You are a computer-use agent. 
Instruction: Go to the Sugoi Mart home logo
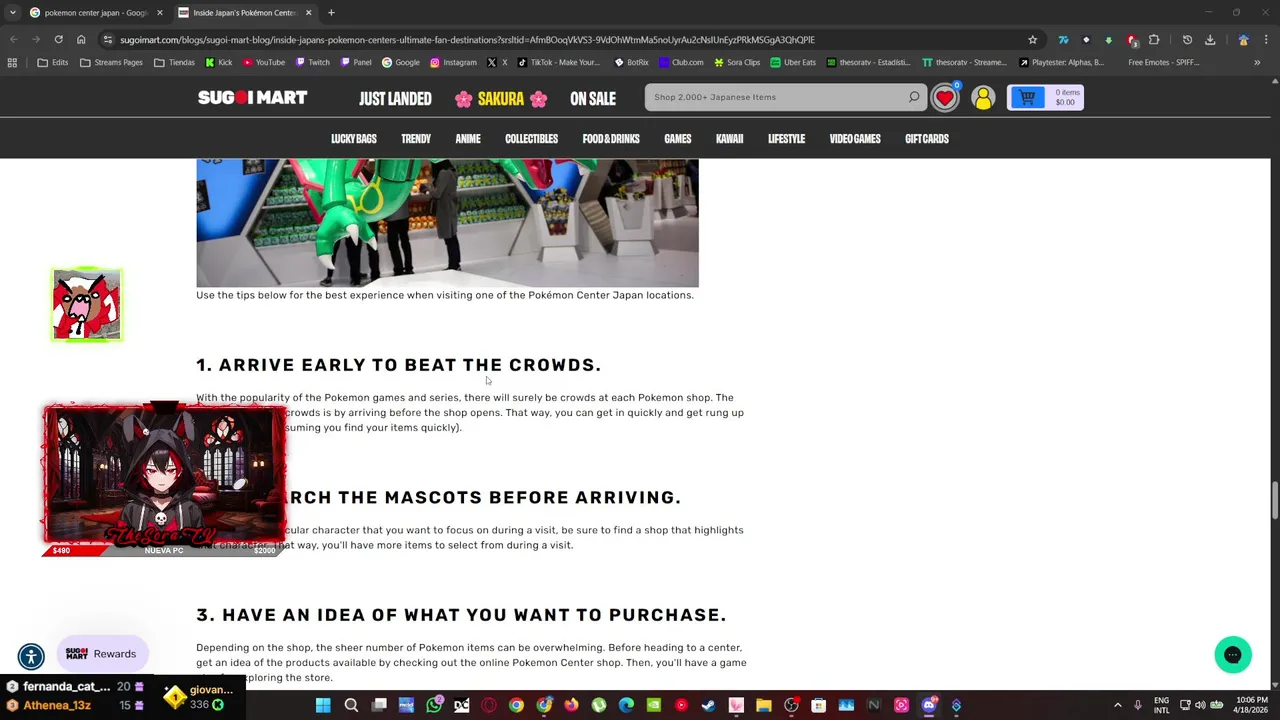[252, 97]
